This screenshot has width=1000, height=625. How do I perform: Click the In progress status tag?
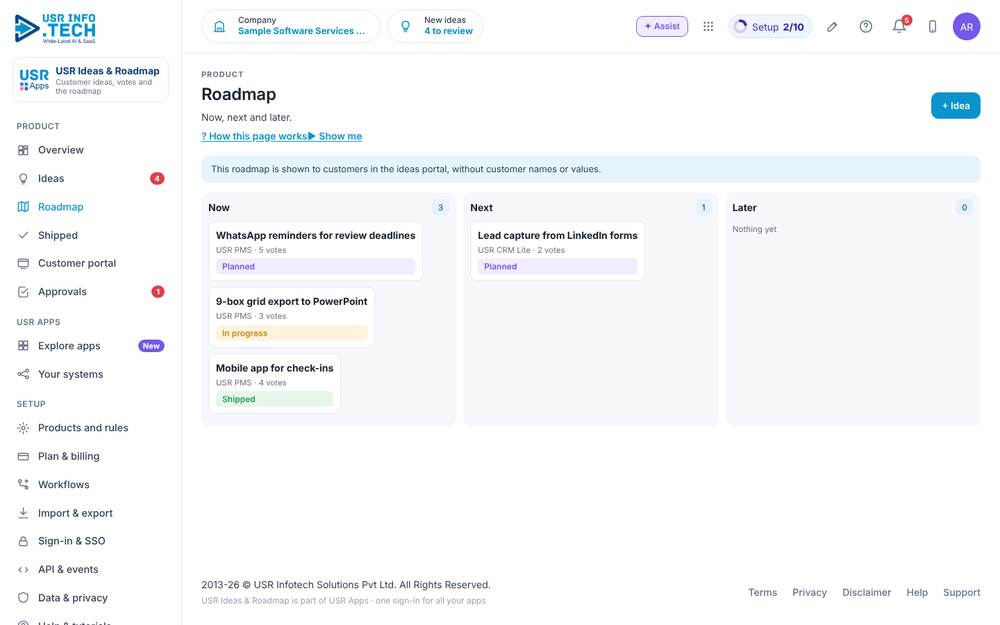[x=291, y=333]
